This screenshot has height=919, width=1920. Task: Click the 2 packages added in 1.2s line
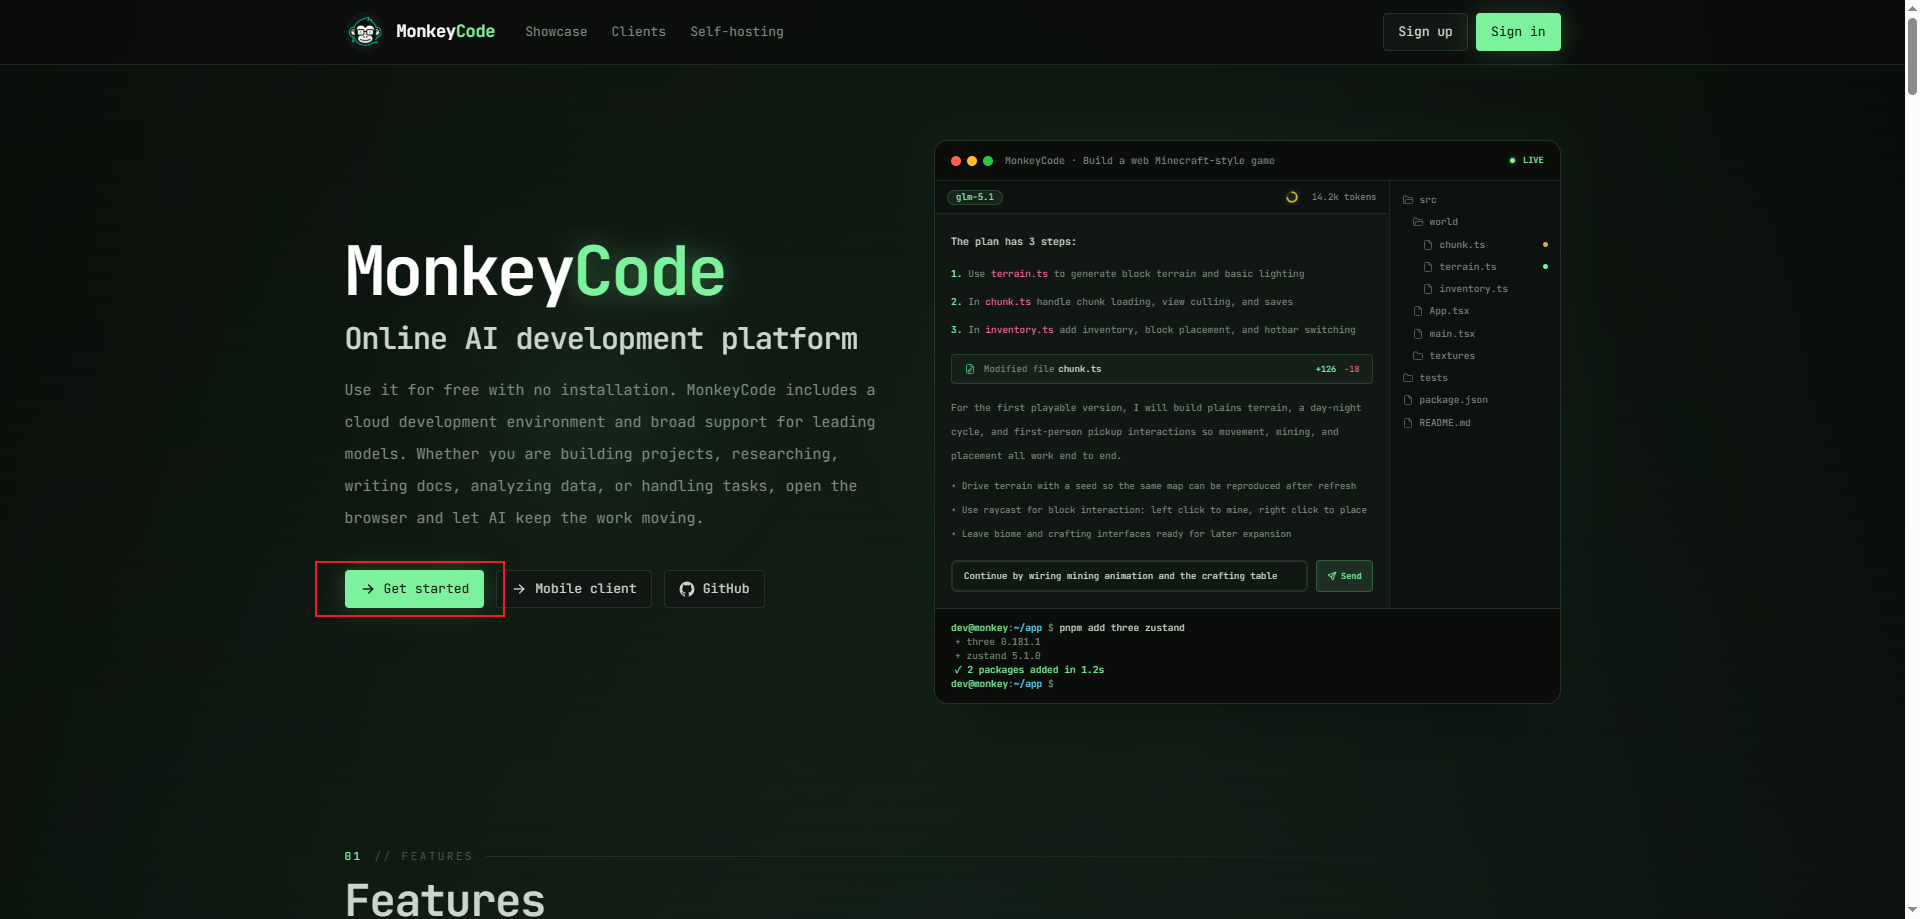click(x=1029, y=670)
